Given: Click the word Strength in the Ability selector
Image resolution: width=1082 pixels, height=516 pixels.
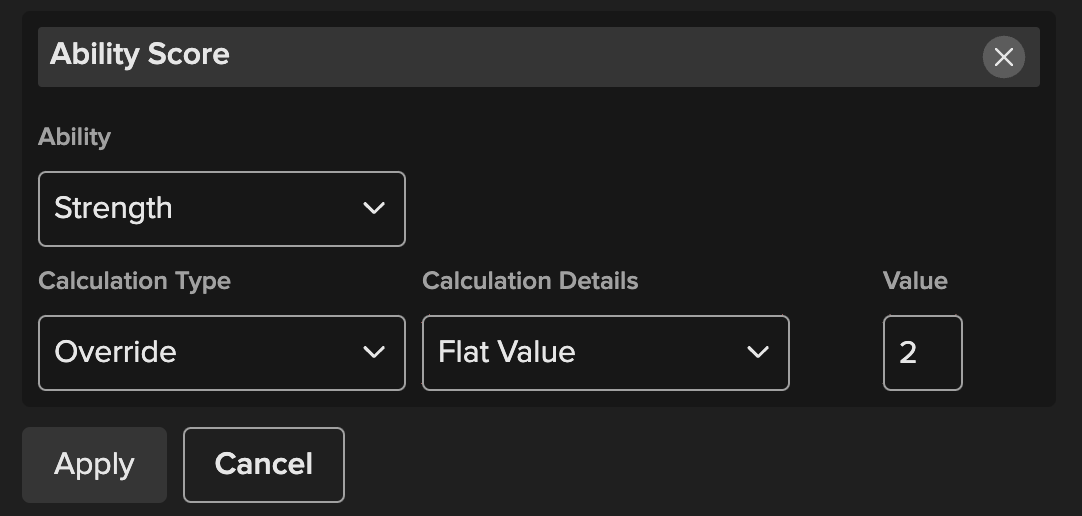Looking at the screenshot, I should click(x=113, y=208).
